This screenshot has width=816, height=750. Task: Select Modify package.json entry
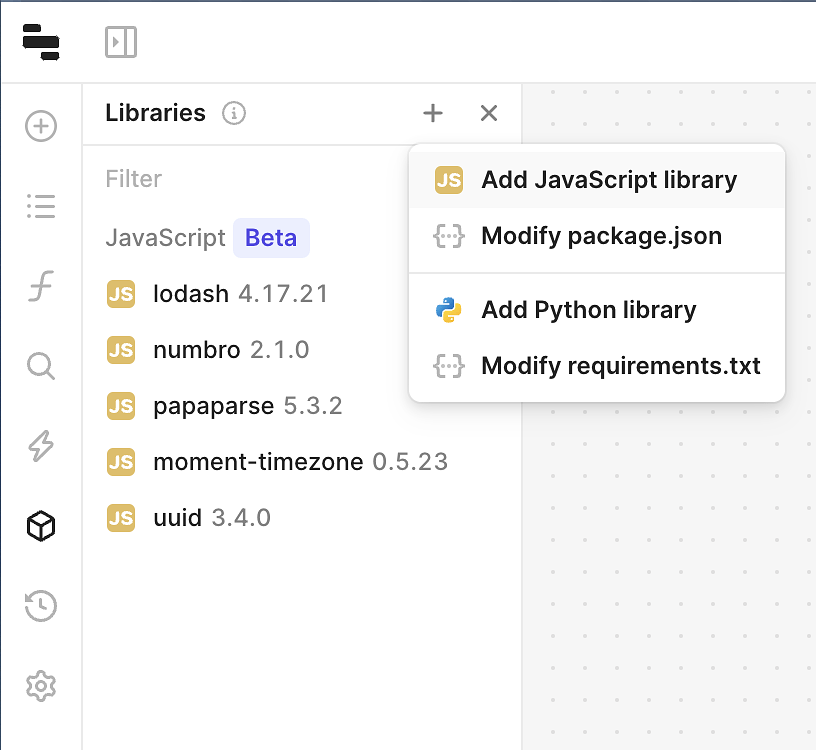click(601, 236)
